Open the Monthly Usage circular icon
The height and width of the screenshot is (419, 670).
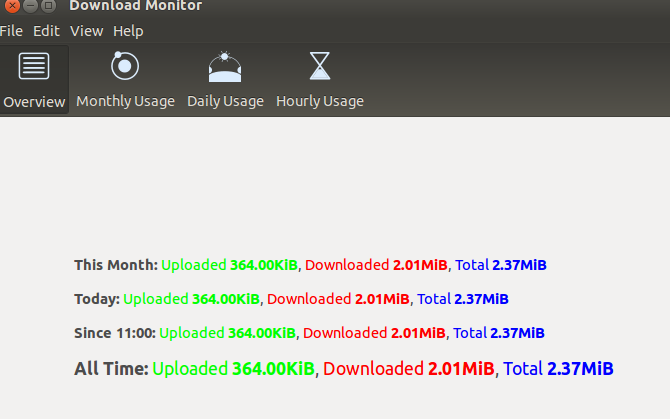tap(125, 66)
